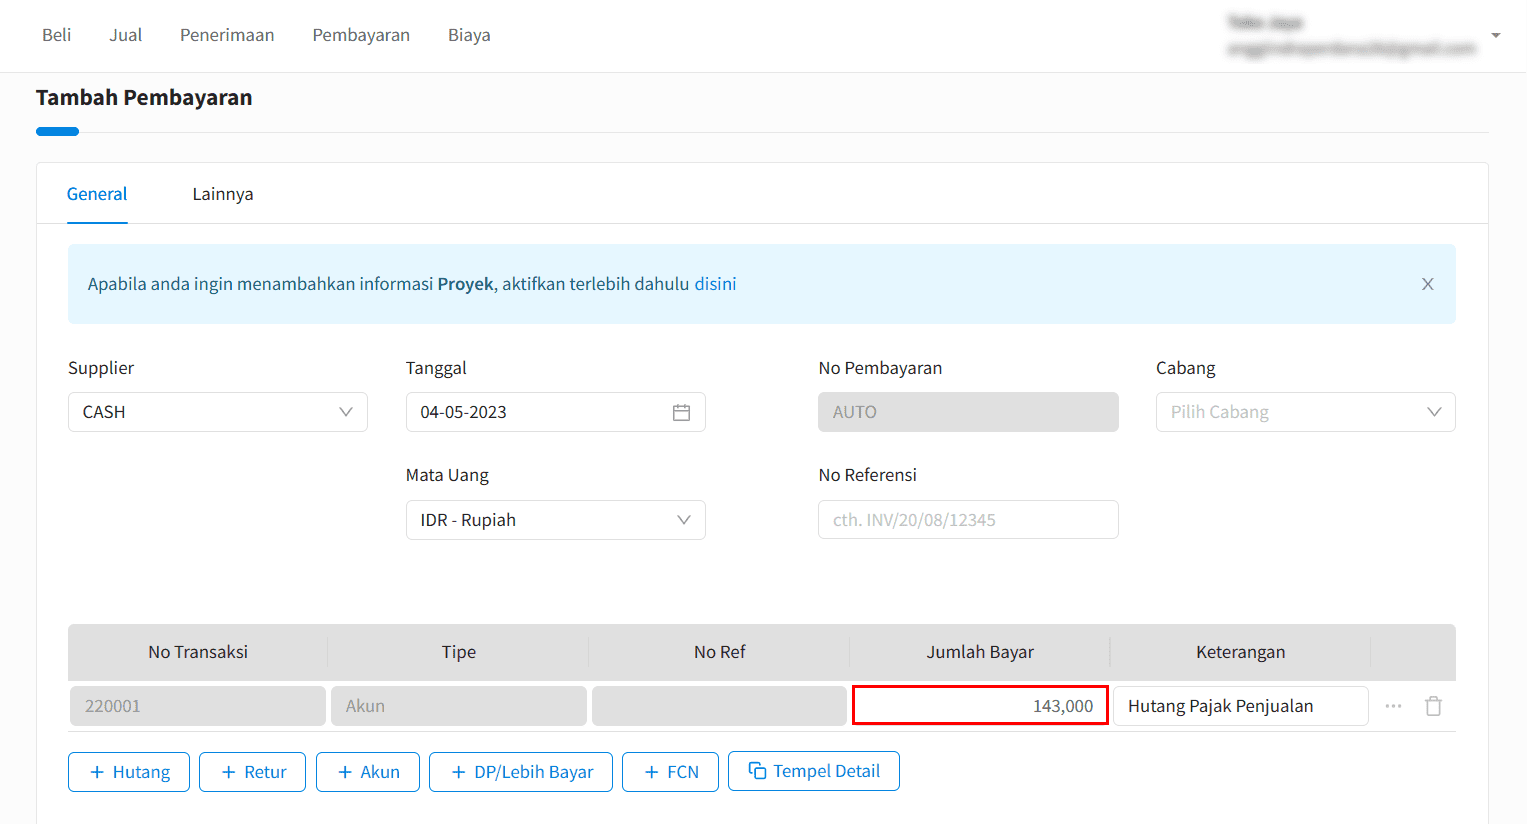Click the Cabang field label
The height and width of the screenshot is (824, 1527).
[x=1186, y=368]
